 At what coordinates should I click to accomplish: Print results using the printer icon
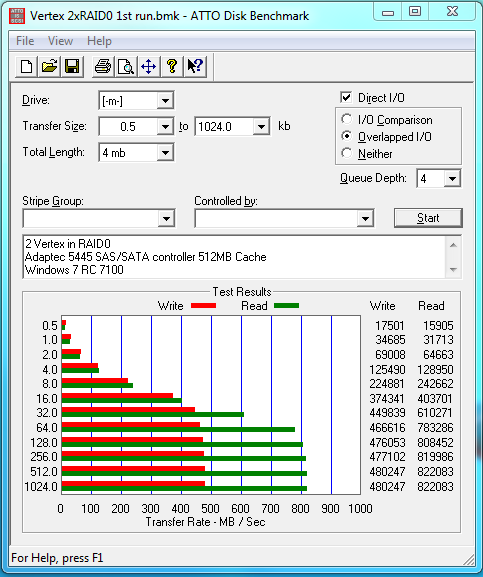103,67
